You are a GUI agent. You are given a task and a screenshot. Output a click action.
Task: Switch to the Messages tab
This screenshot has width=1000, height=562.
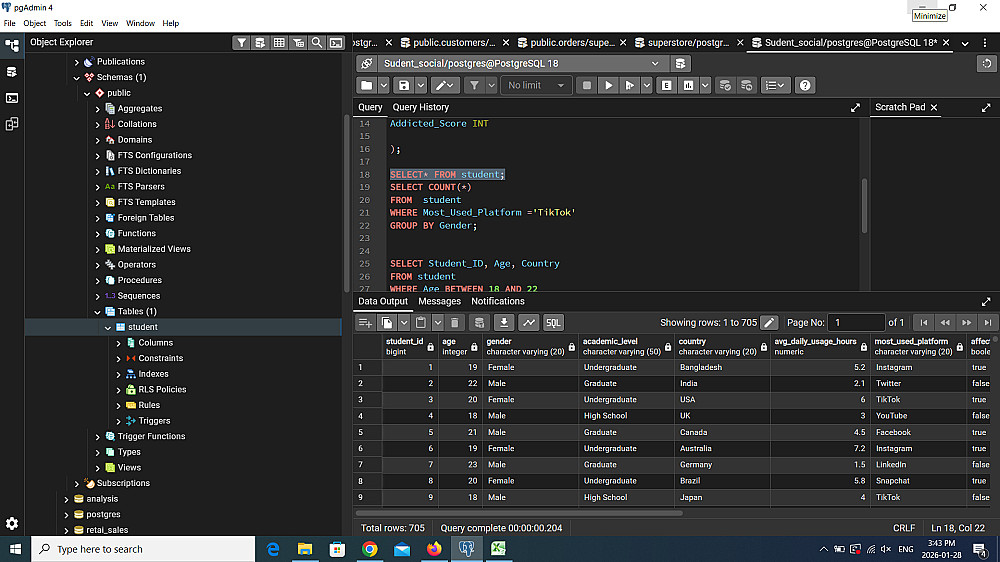(x=439, y=301)
